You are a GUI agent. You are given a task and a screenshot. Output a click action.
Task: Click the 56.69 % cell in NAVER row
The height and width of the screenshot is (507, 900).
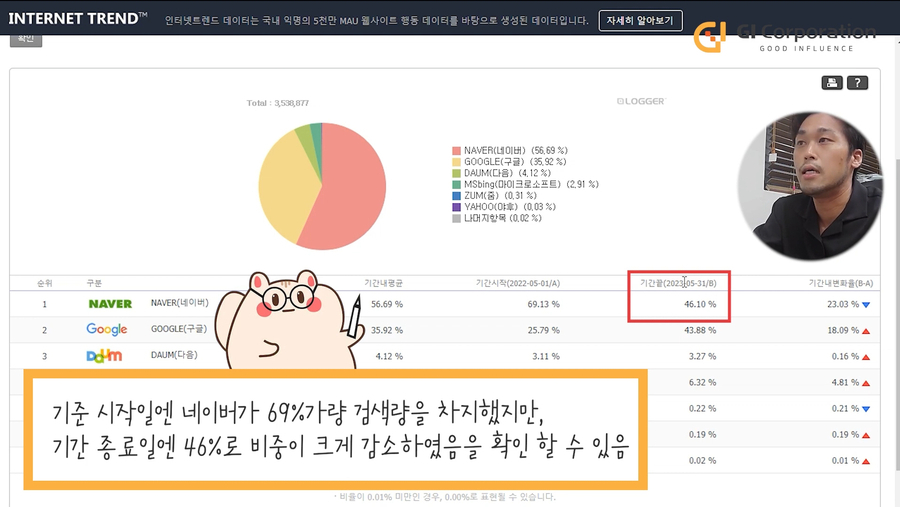pyautogui.click(x=387, y=304)
